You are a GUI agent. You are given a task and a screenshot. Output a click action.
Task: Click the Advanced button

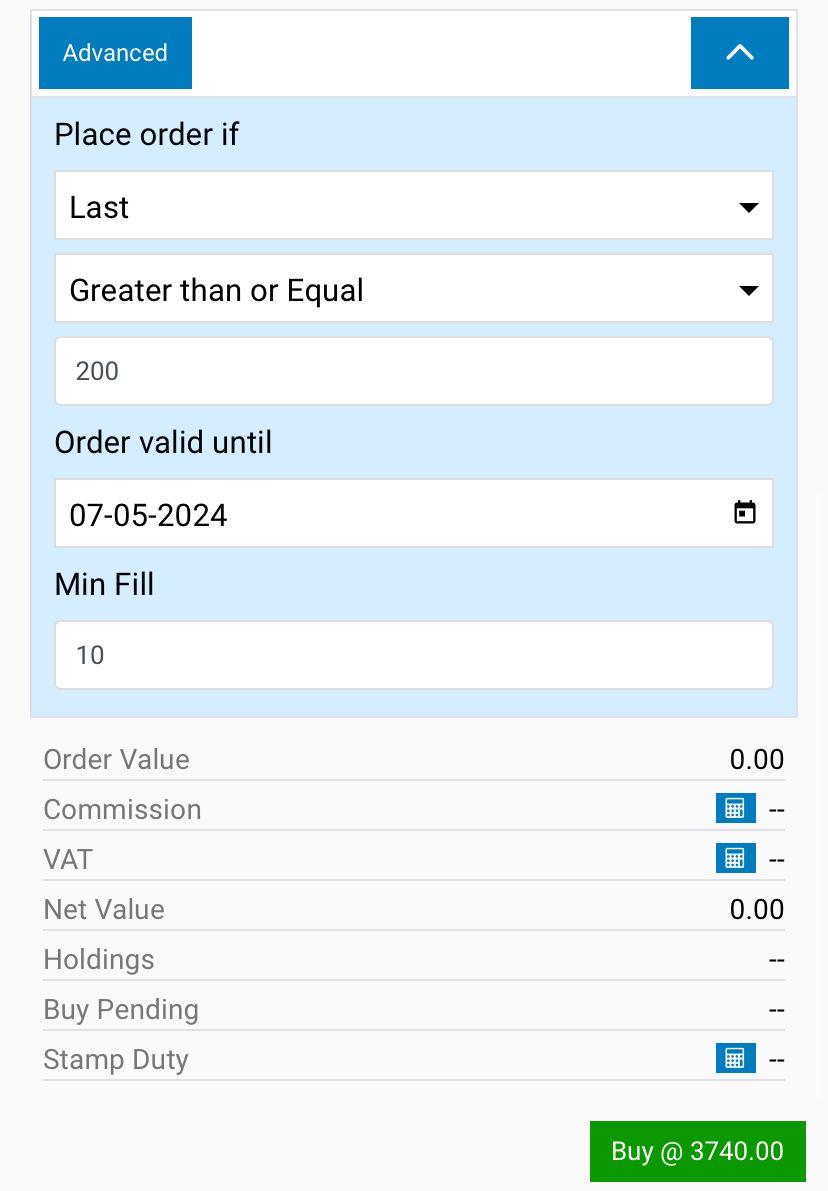coord(115,52)
